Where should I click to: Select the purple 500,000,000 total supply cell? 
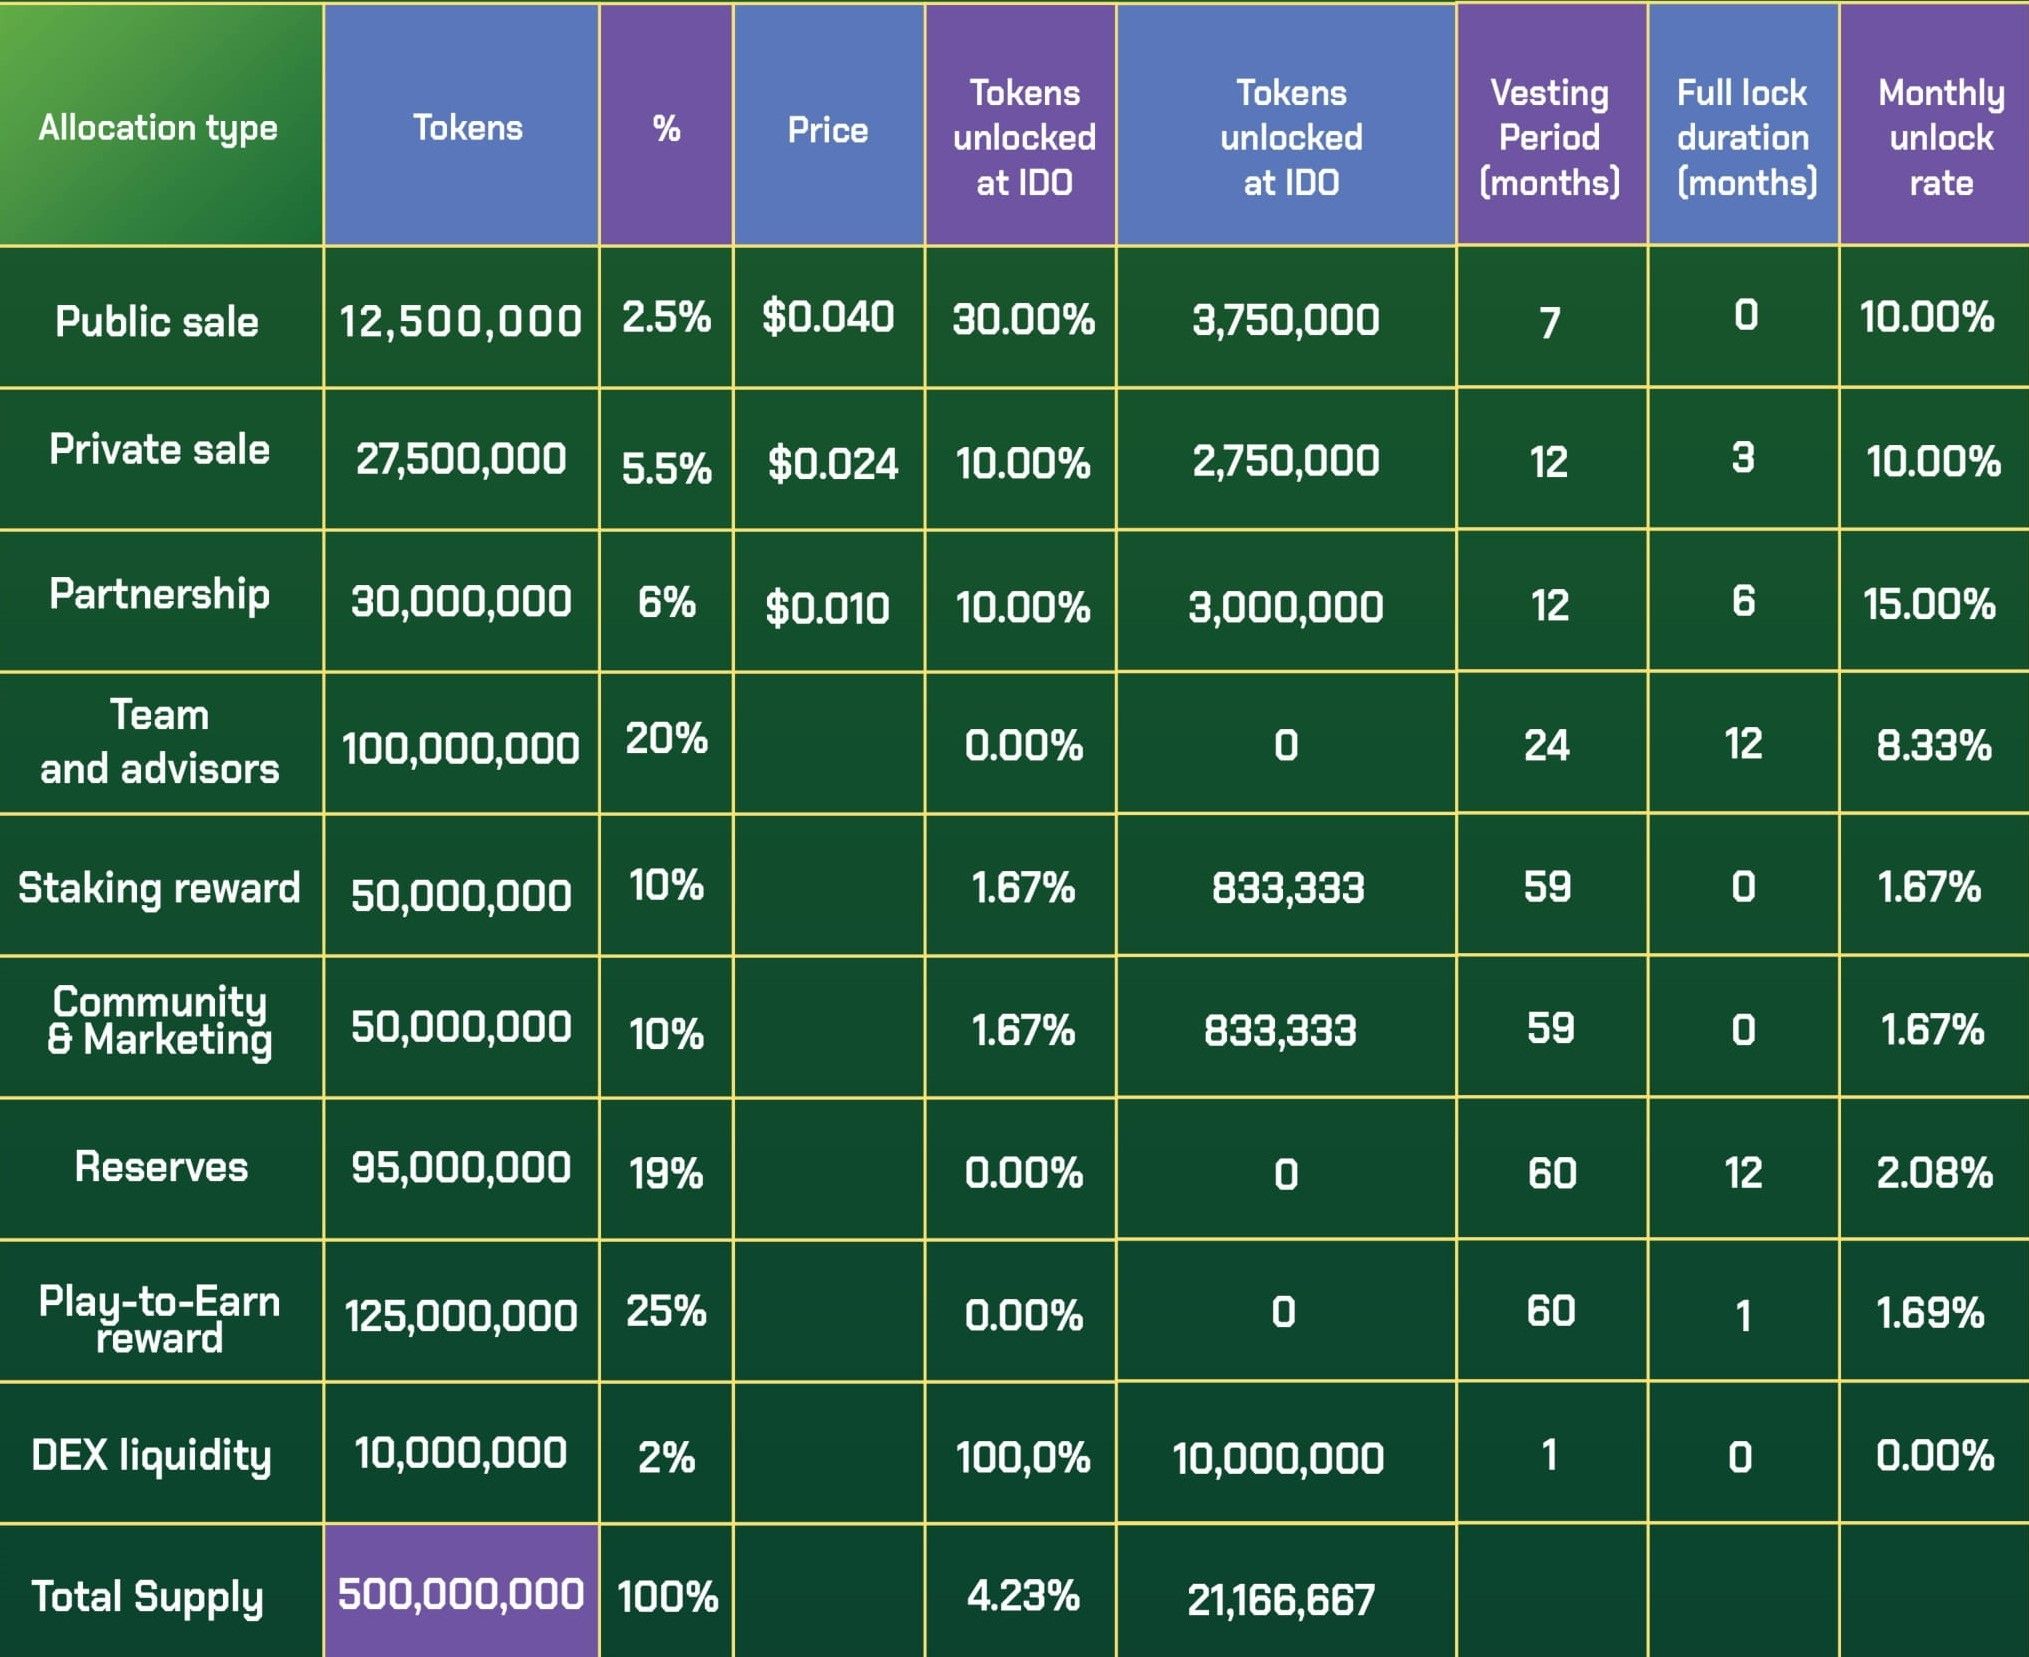(461, 1594)
